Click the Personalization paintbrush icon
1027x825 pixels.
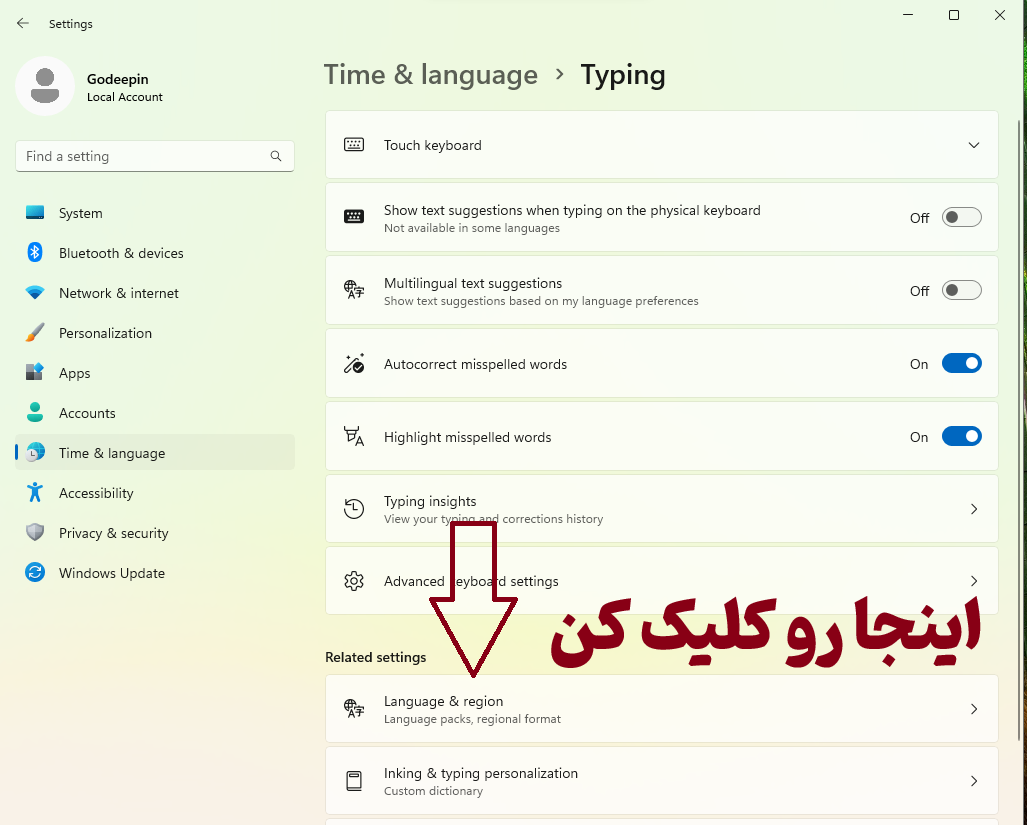point(35,333)
